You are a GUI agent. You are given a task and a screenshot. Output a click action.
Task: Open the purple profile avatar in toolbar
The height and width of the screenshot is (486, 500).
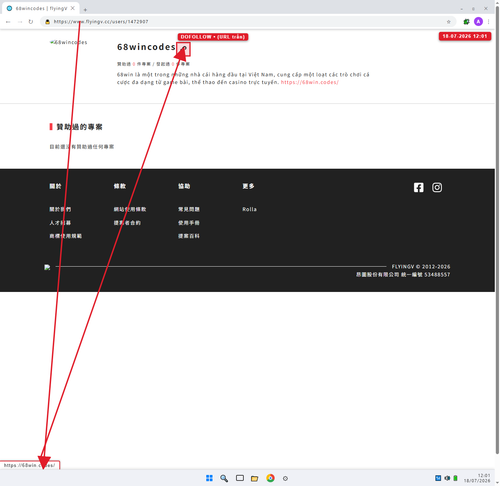(478, 22)
